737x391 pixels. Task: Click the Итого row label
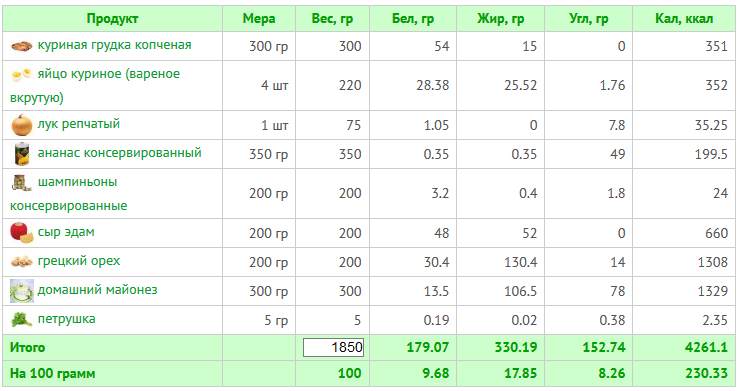28,348
